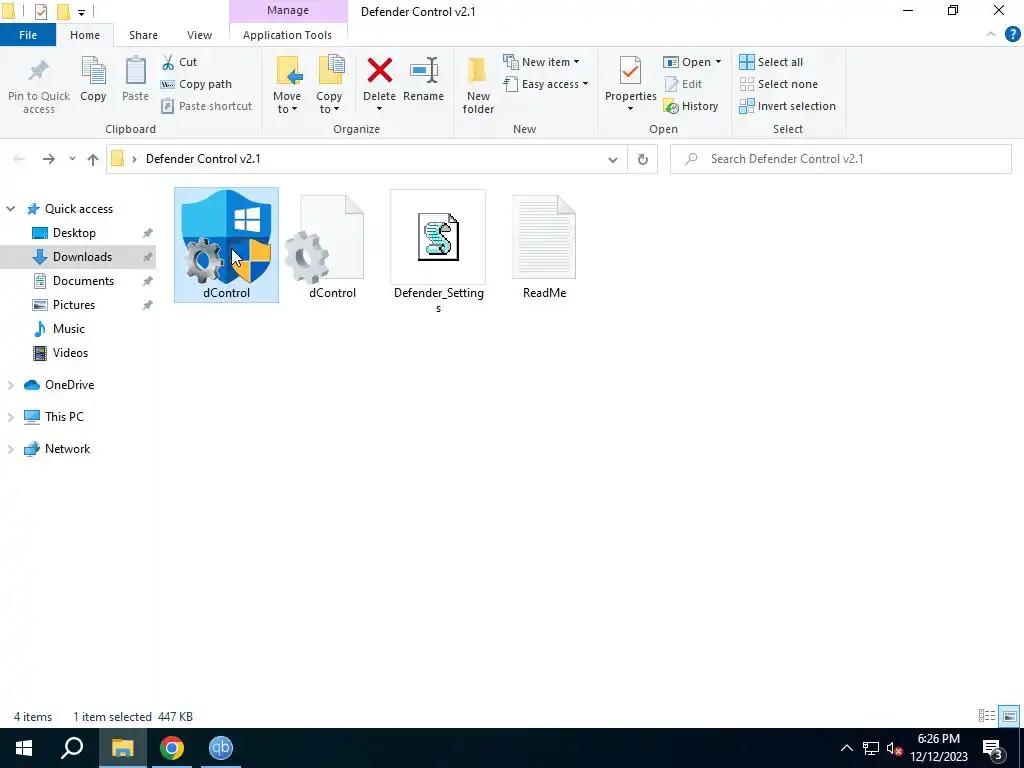Collapse Quick access tree node
Screen dimensions: 1024x768
[x=10, y=209]
